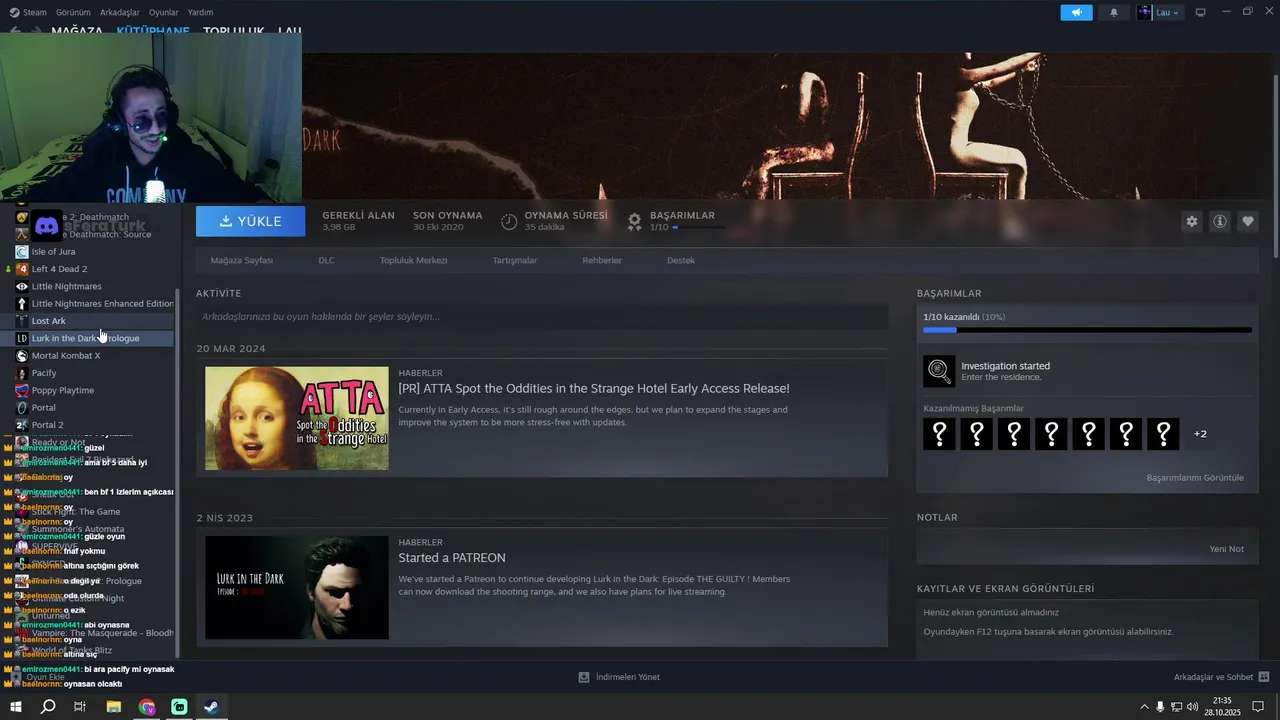
Task: Select Isle of Jura in library
Action: click(53, 252)
